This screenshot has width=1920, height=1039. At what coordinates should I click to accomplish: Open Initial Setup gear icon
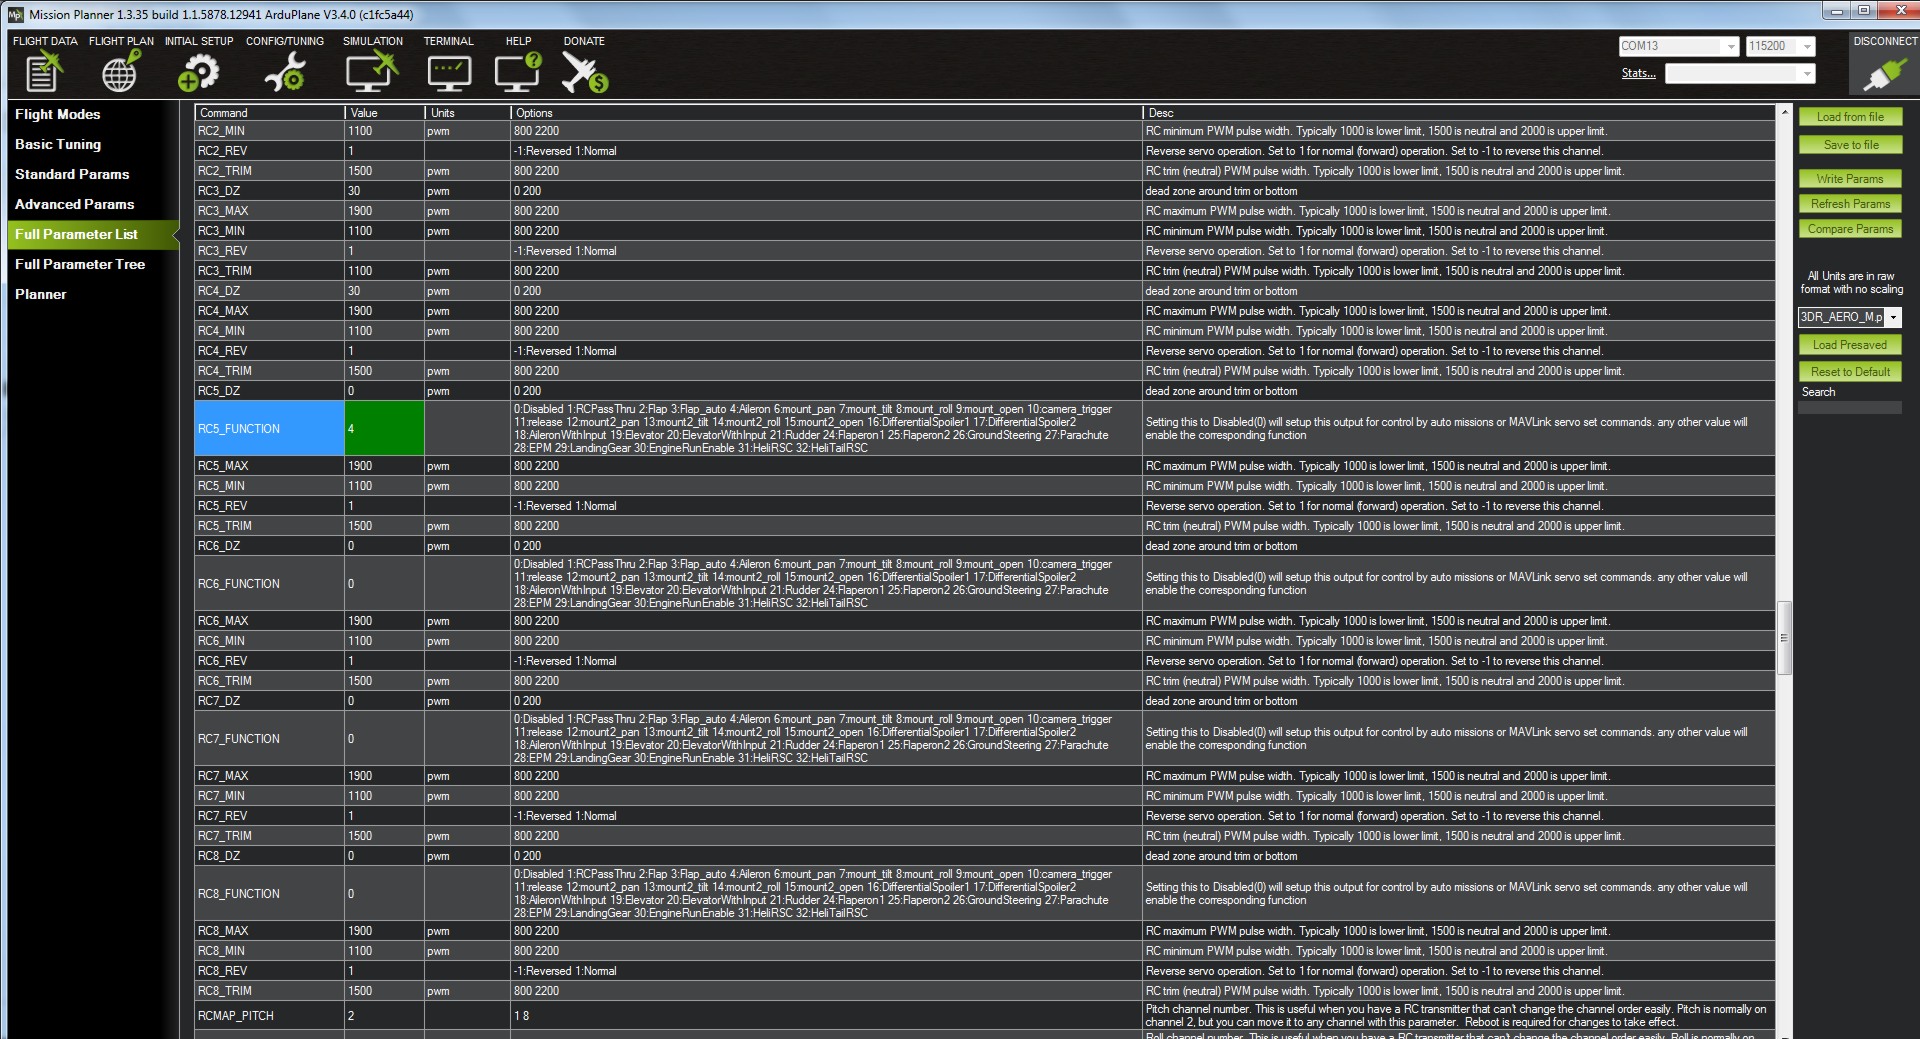coord(198,71)
